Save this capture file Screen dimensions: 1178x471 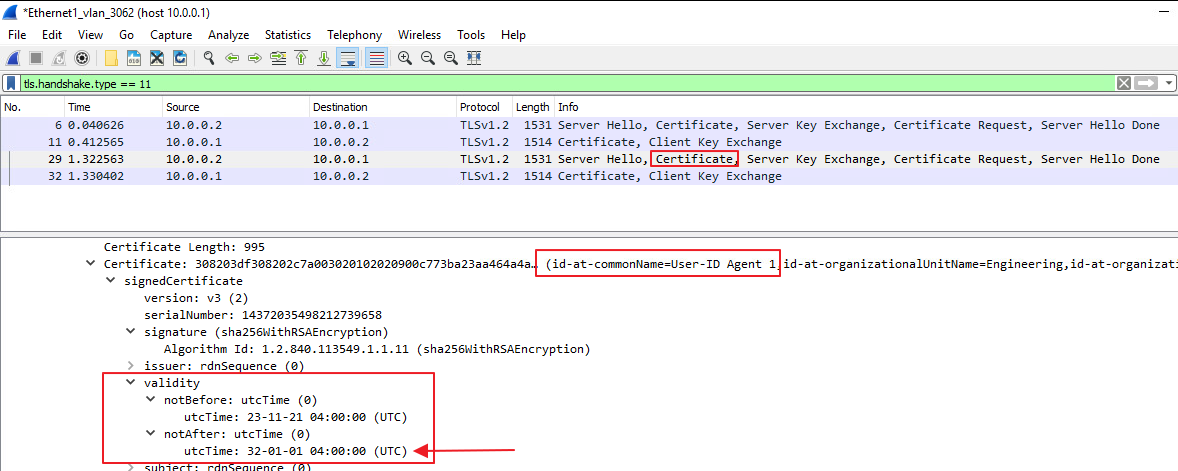point(134,58)
